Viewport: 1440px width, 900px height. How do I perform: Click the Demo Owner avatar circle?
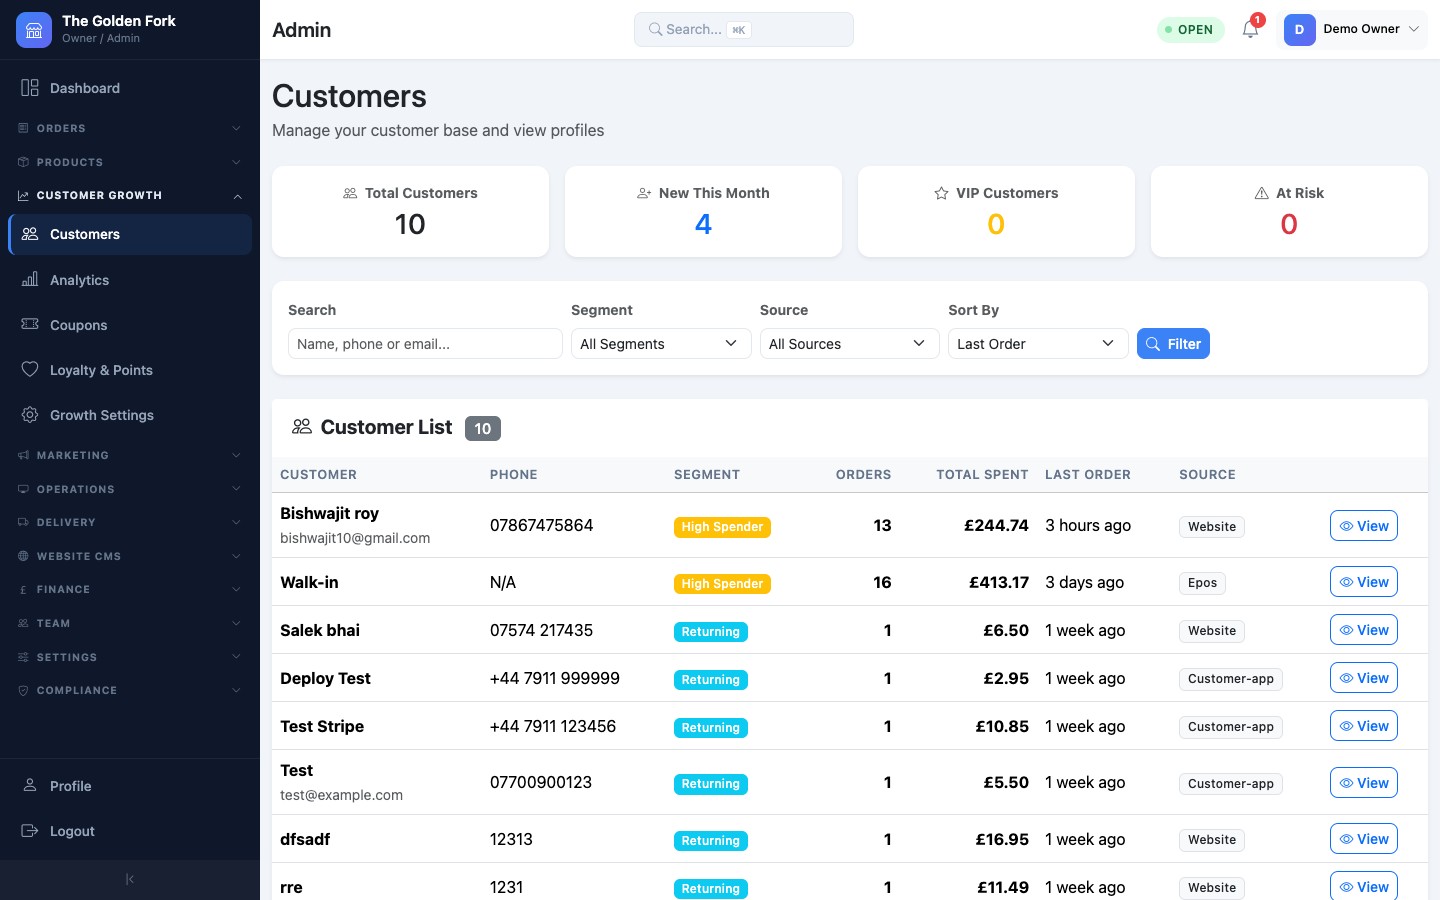tap(1299, 30)
